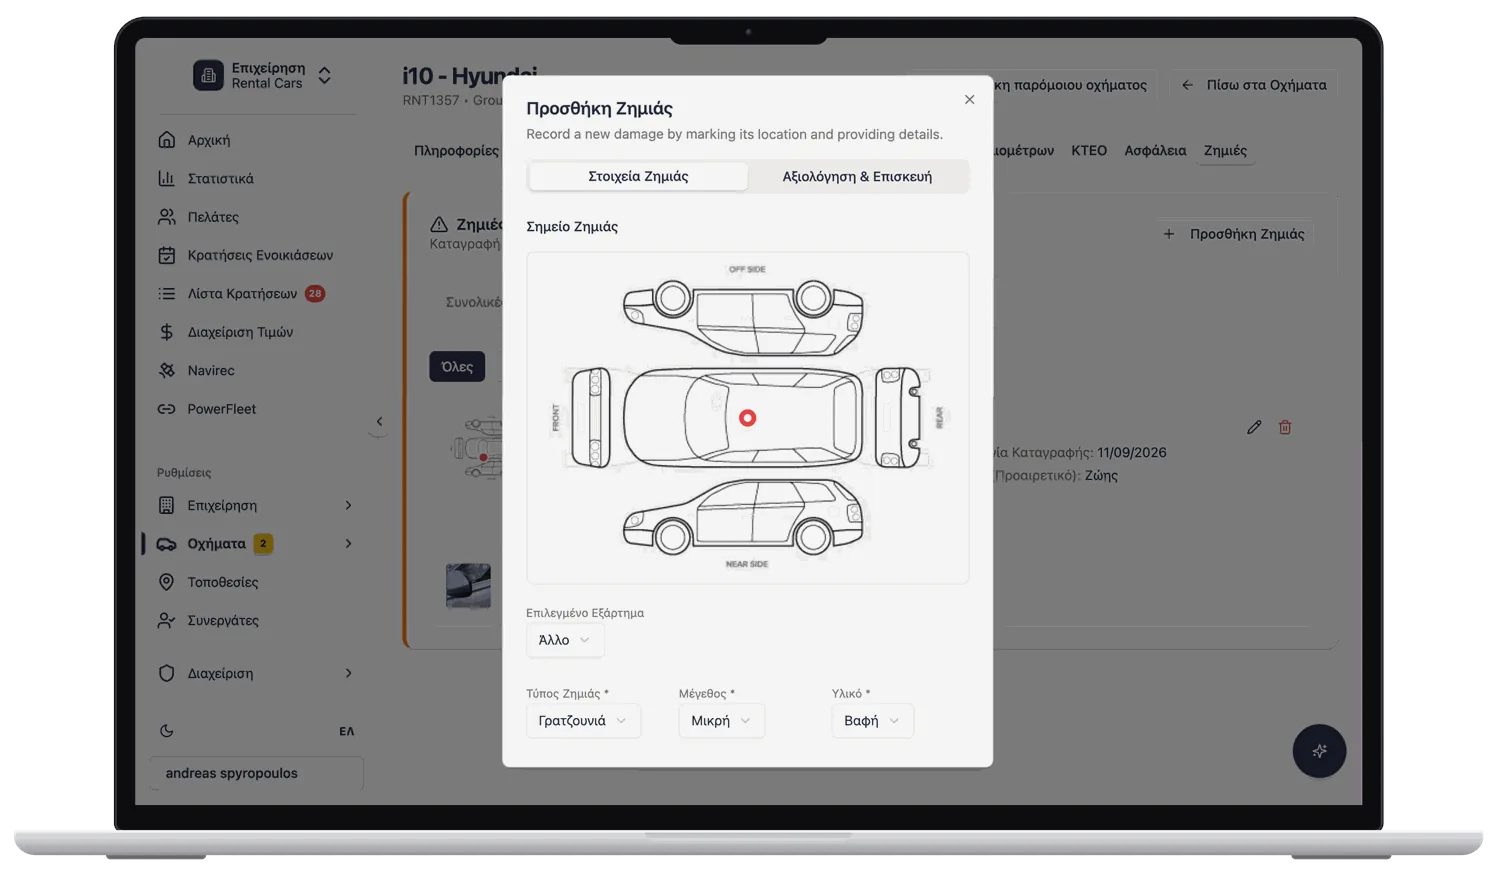The image size is (1500, 876).
Task: Switch to the Αξιολόγηση & Επισκευή tab
Action: click(857, 176)
